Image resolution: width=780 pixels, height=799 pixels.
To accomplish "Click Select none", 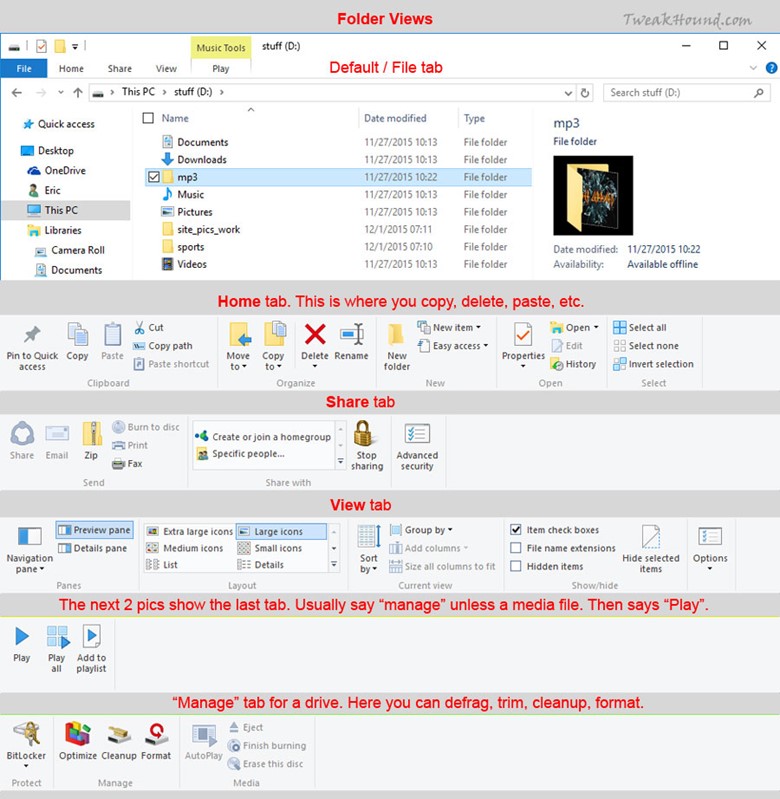I will click(646, 346).
